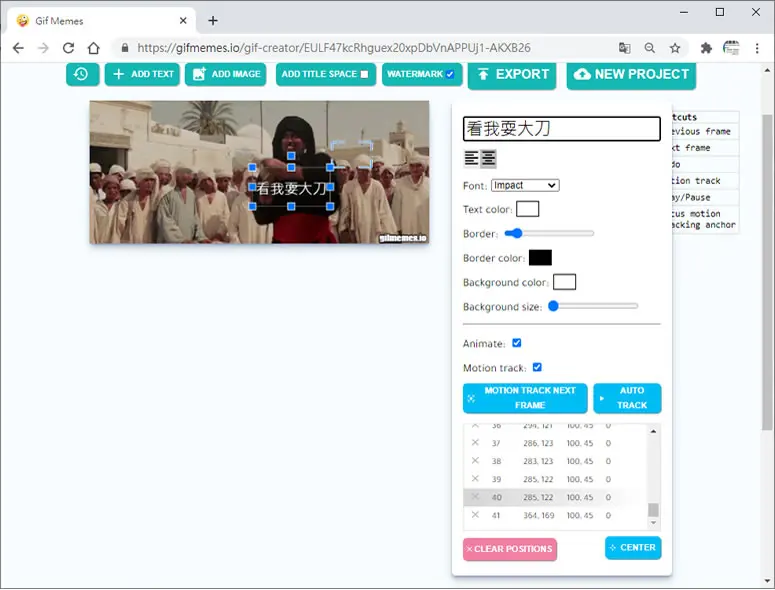Open the history icon button

(x=83, y=74)
